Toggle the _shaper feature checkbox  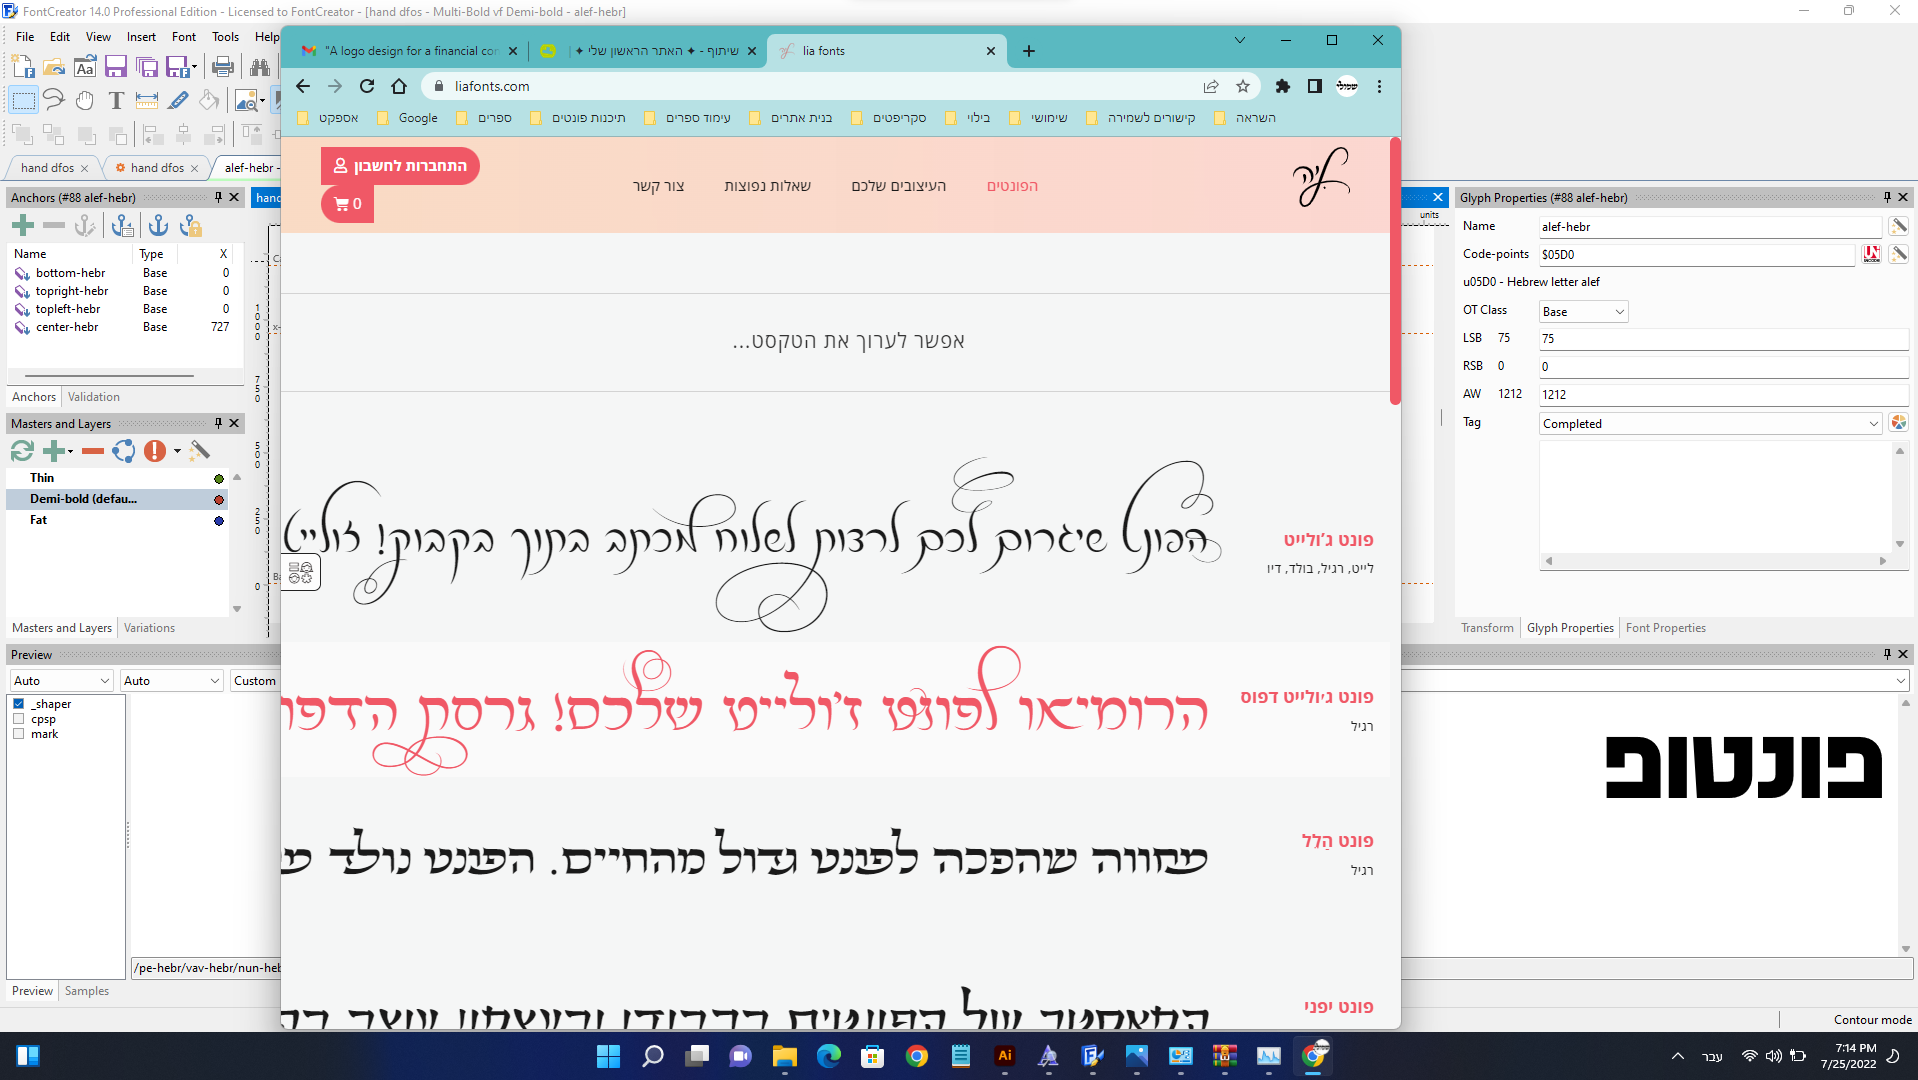(18, 704)
